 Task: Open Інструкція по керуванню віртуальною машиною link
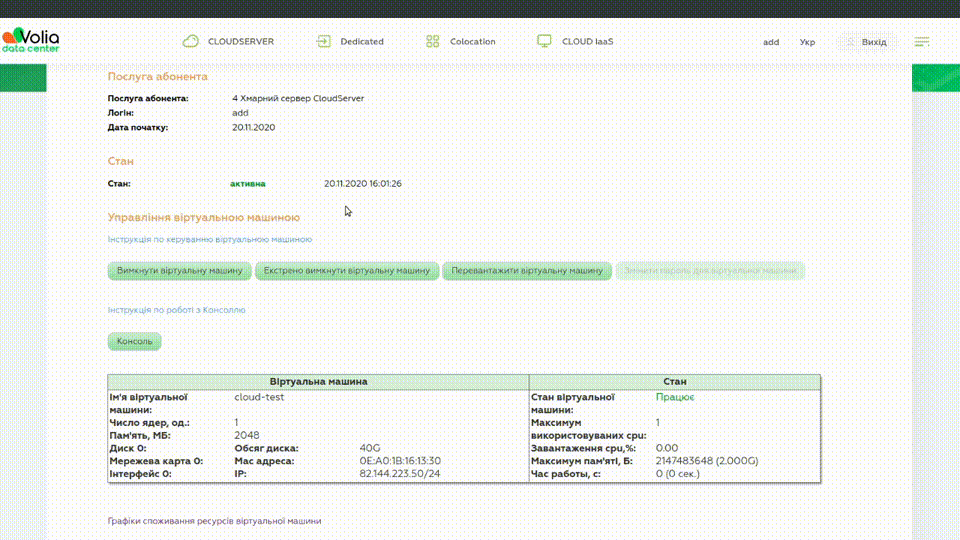(210, 240)
